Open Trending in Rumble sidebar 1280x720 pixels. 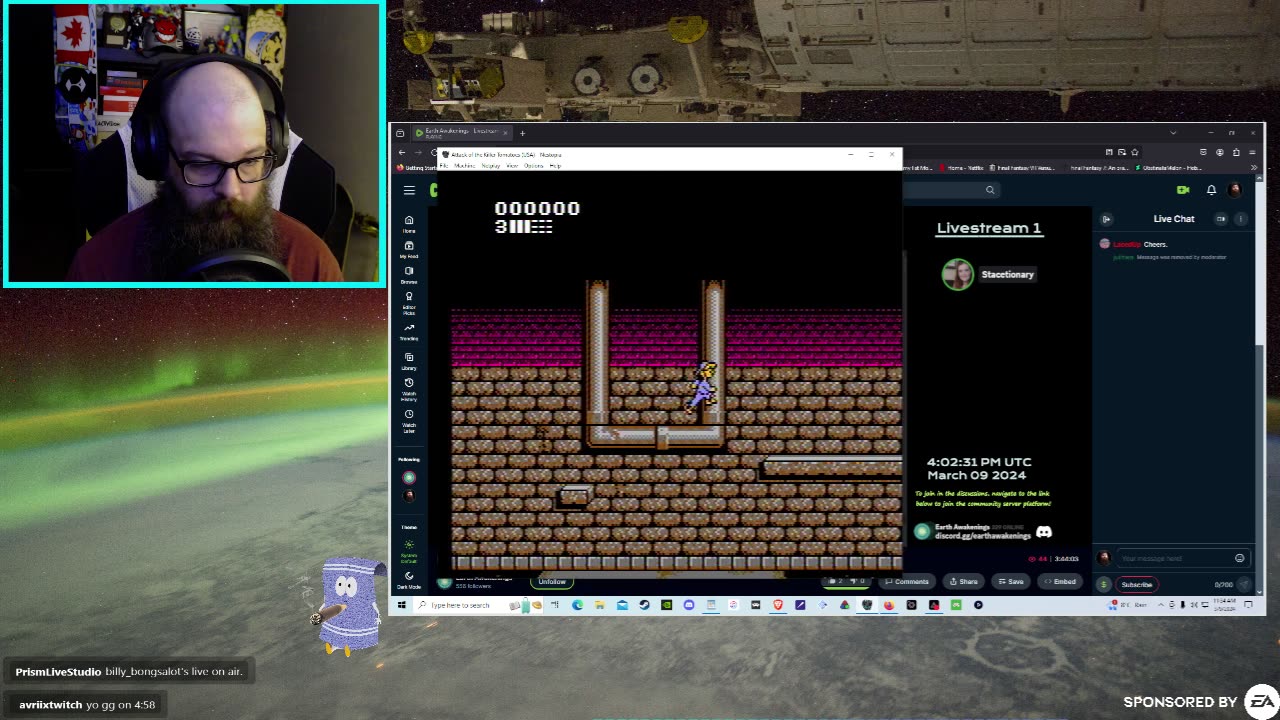(409, 332)
